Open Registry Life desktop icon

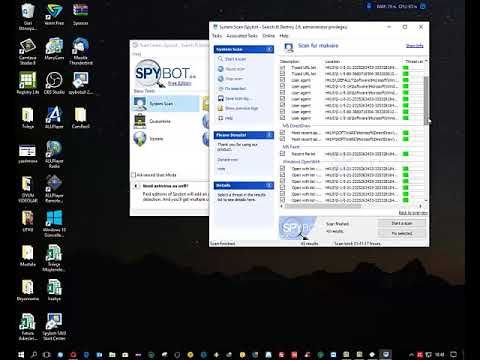[x=28, y=83]
